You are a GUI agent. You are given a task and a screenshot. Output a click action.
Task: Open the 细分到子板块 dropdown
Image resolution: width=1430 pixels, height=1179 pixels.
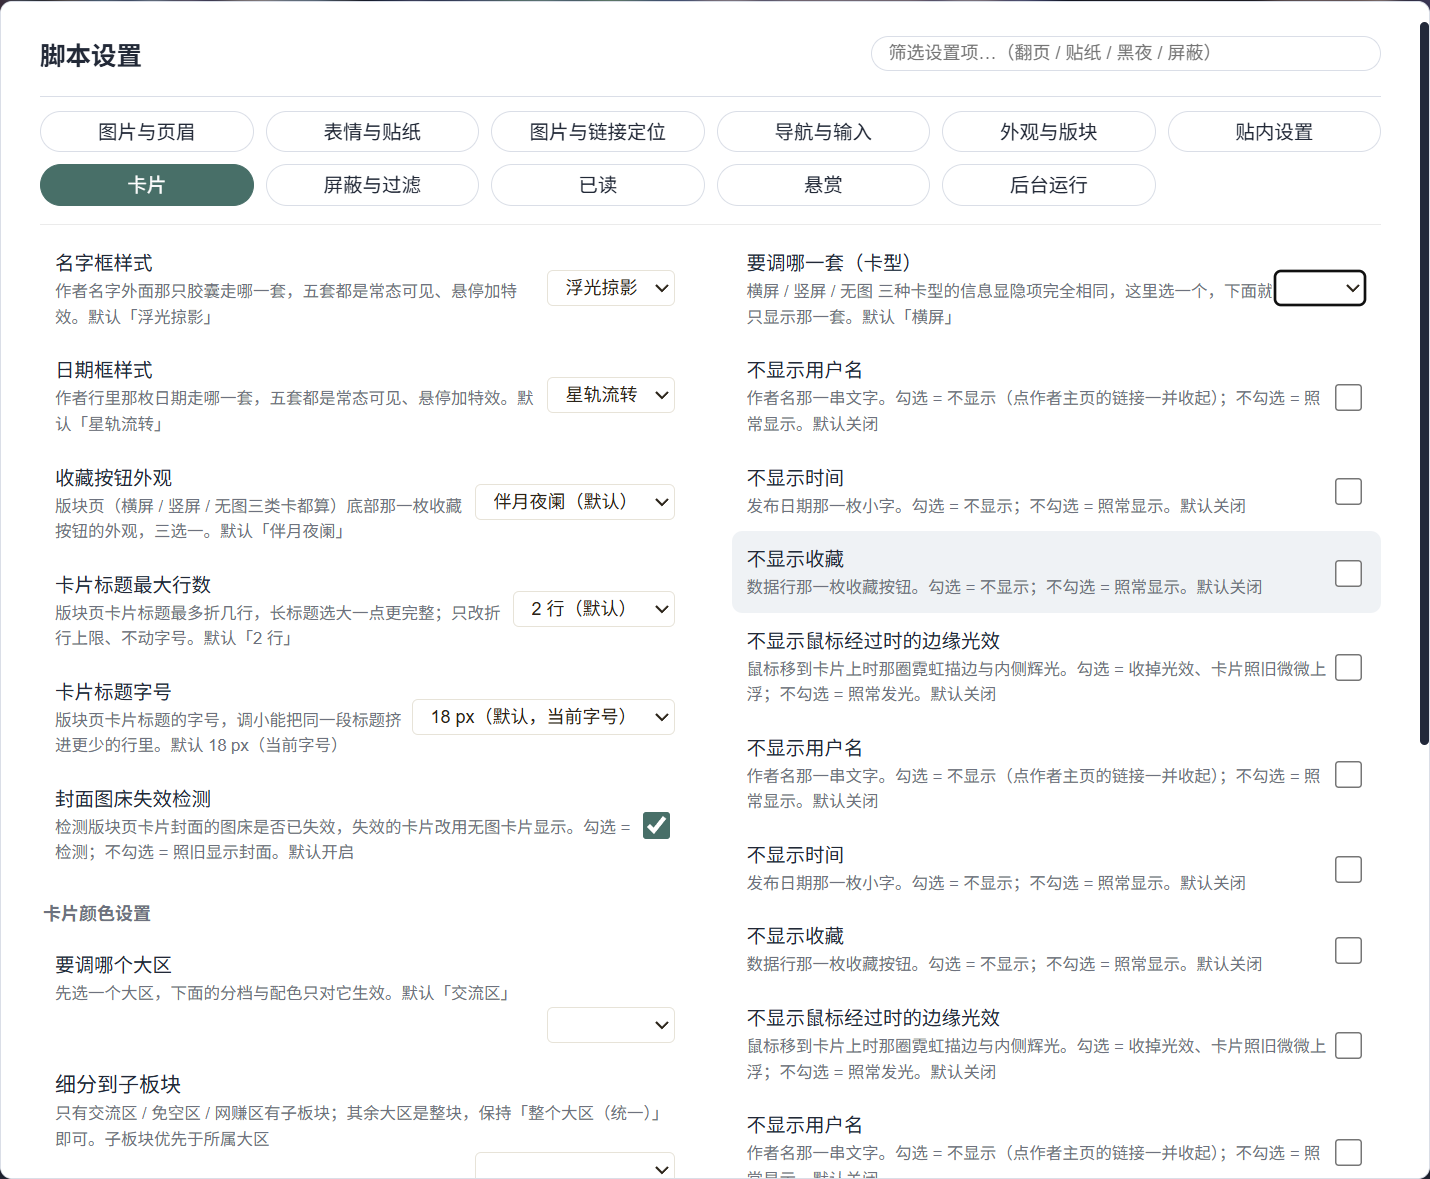(575, 1167)
